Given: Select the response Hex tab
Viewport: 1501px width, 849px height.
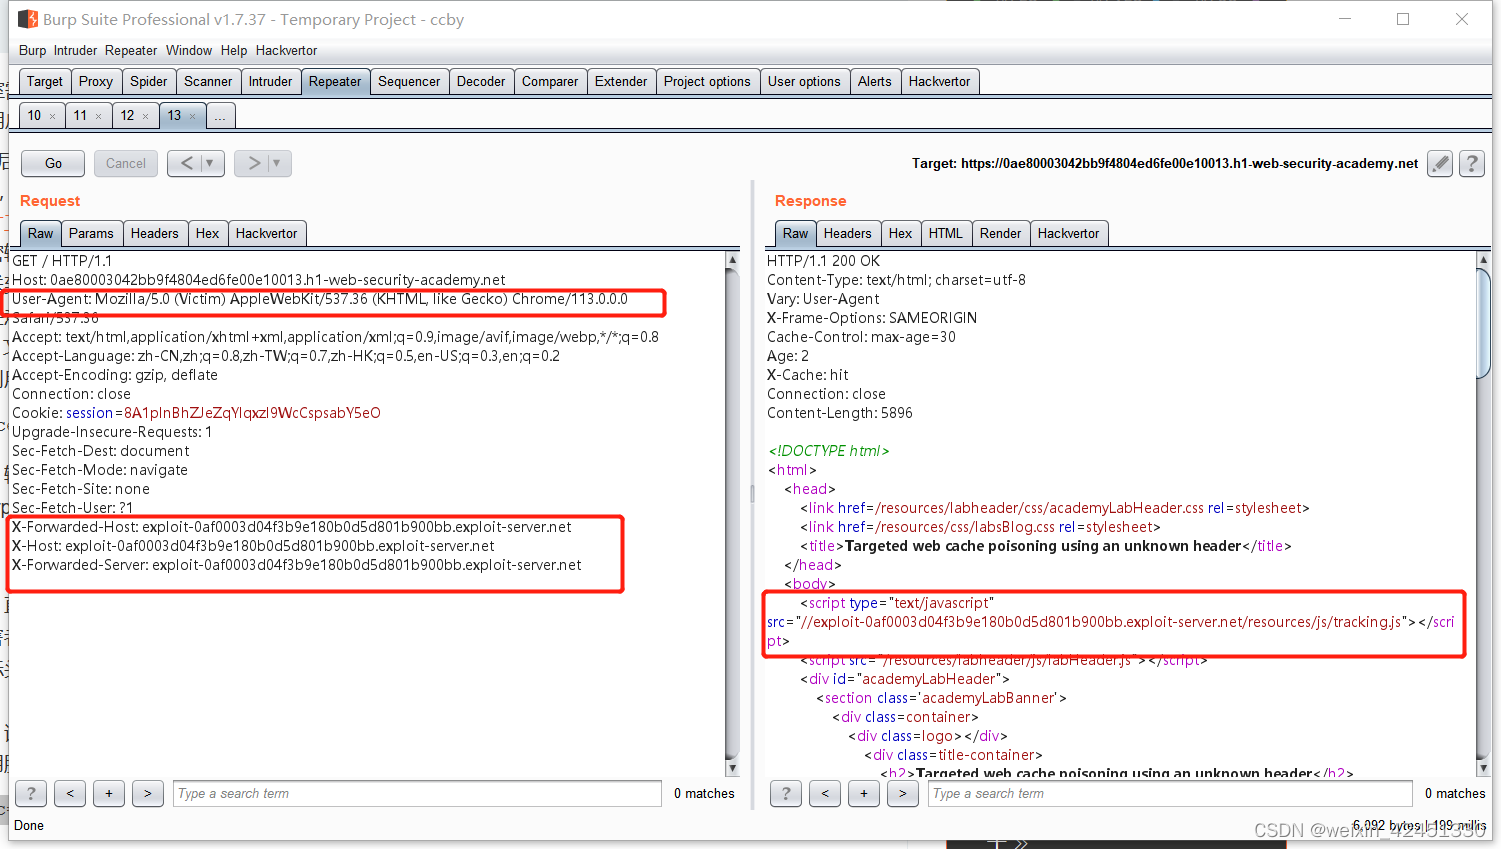Looking at the screenshot, I should pos(901,233).
